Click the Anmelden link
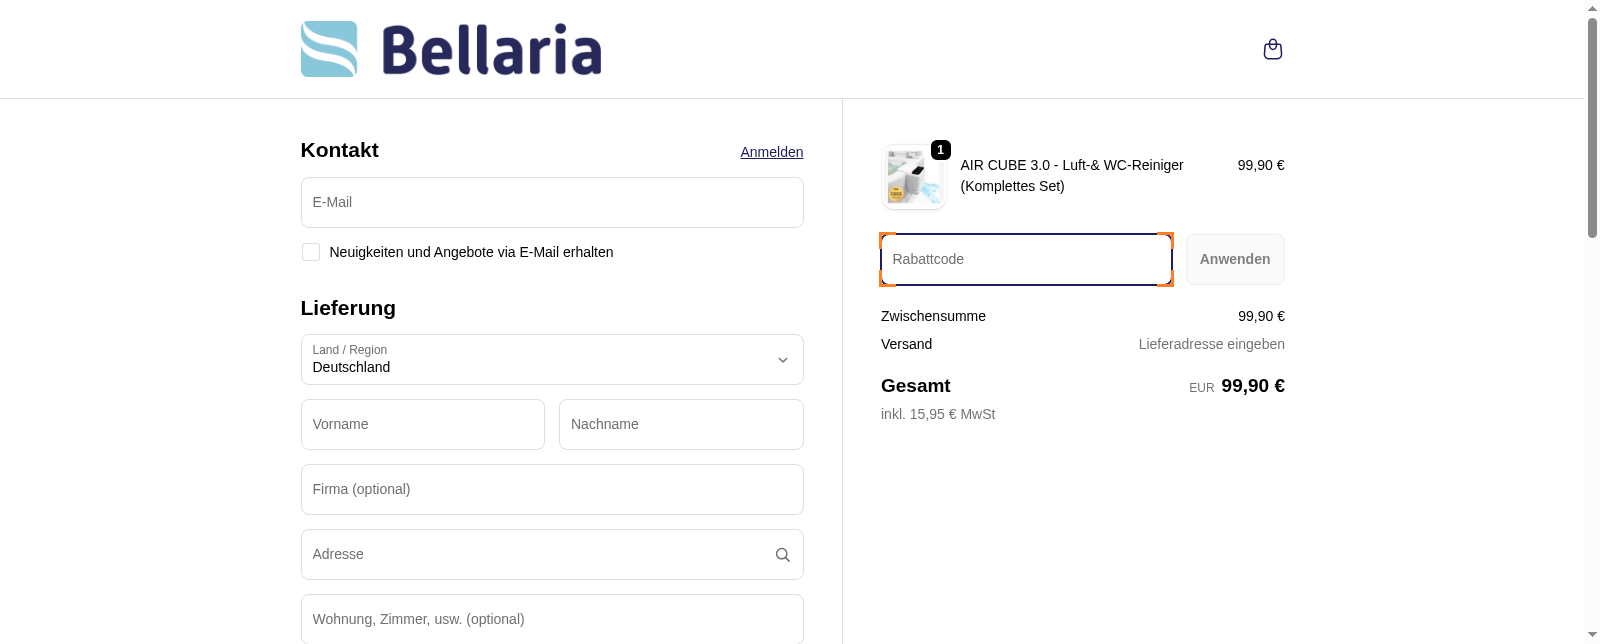 click(x=771, y=152)
